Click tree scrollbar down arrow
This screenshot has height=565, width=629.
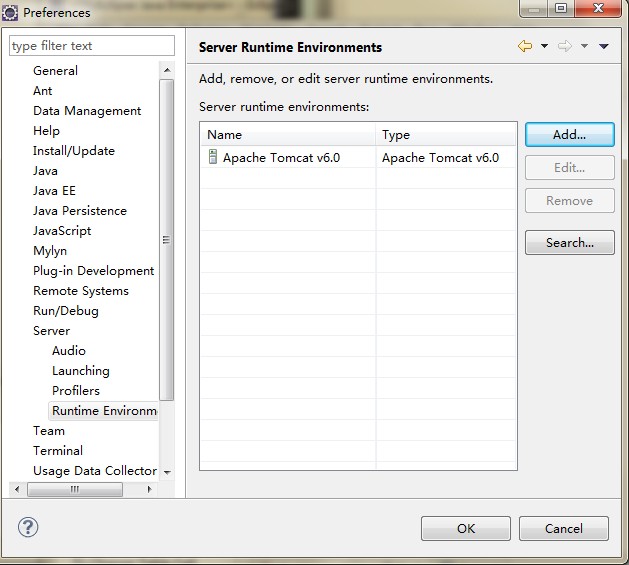[x=167, y=473]
